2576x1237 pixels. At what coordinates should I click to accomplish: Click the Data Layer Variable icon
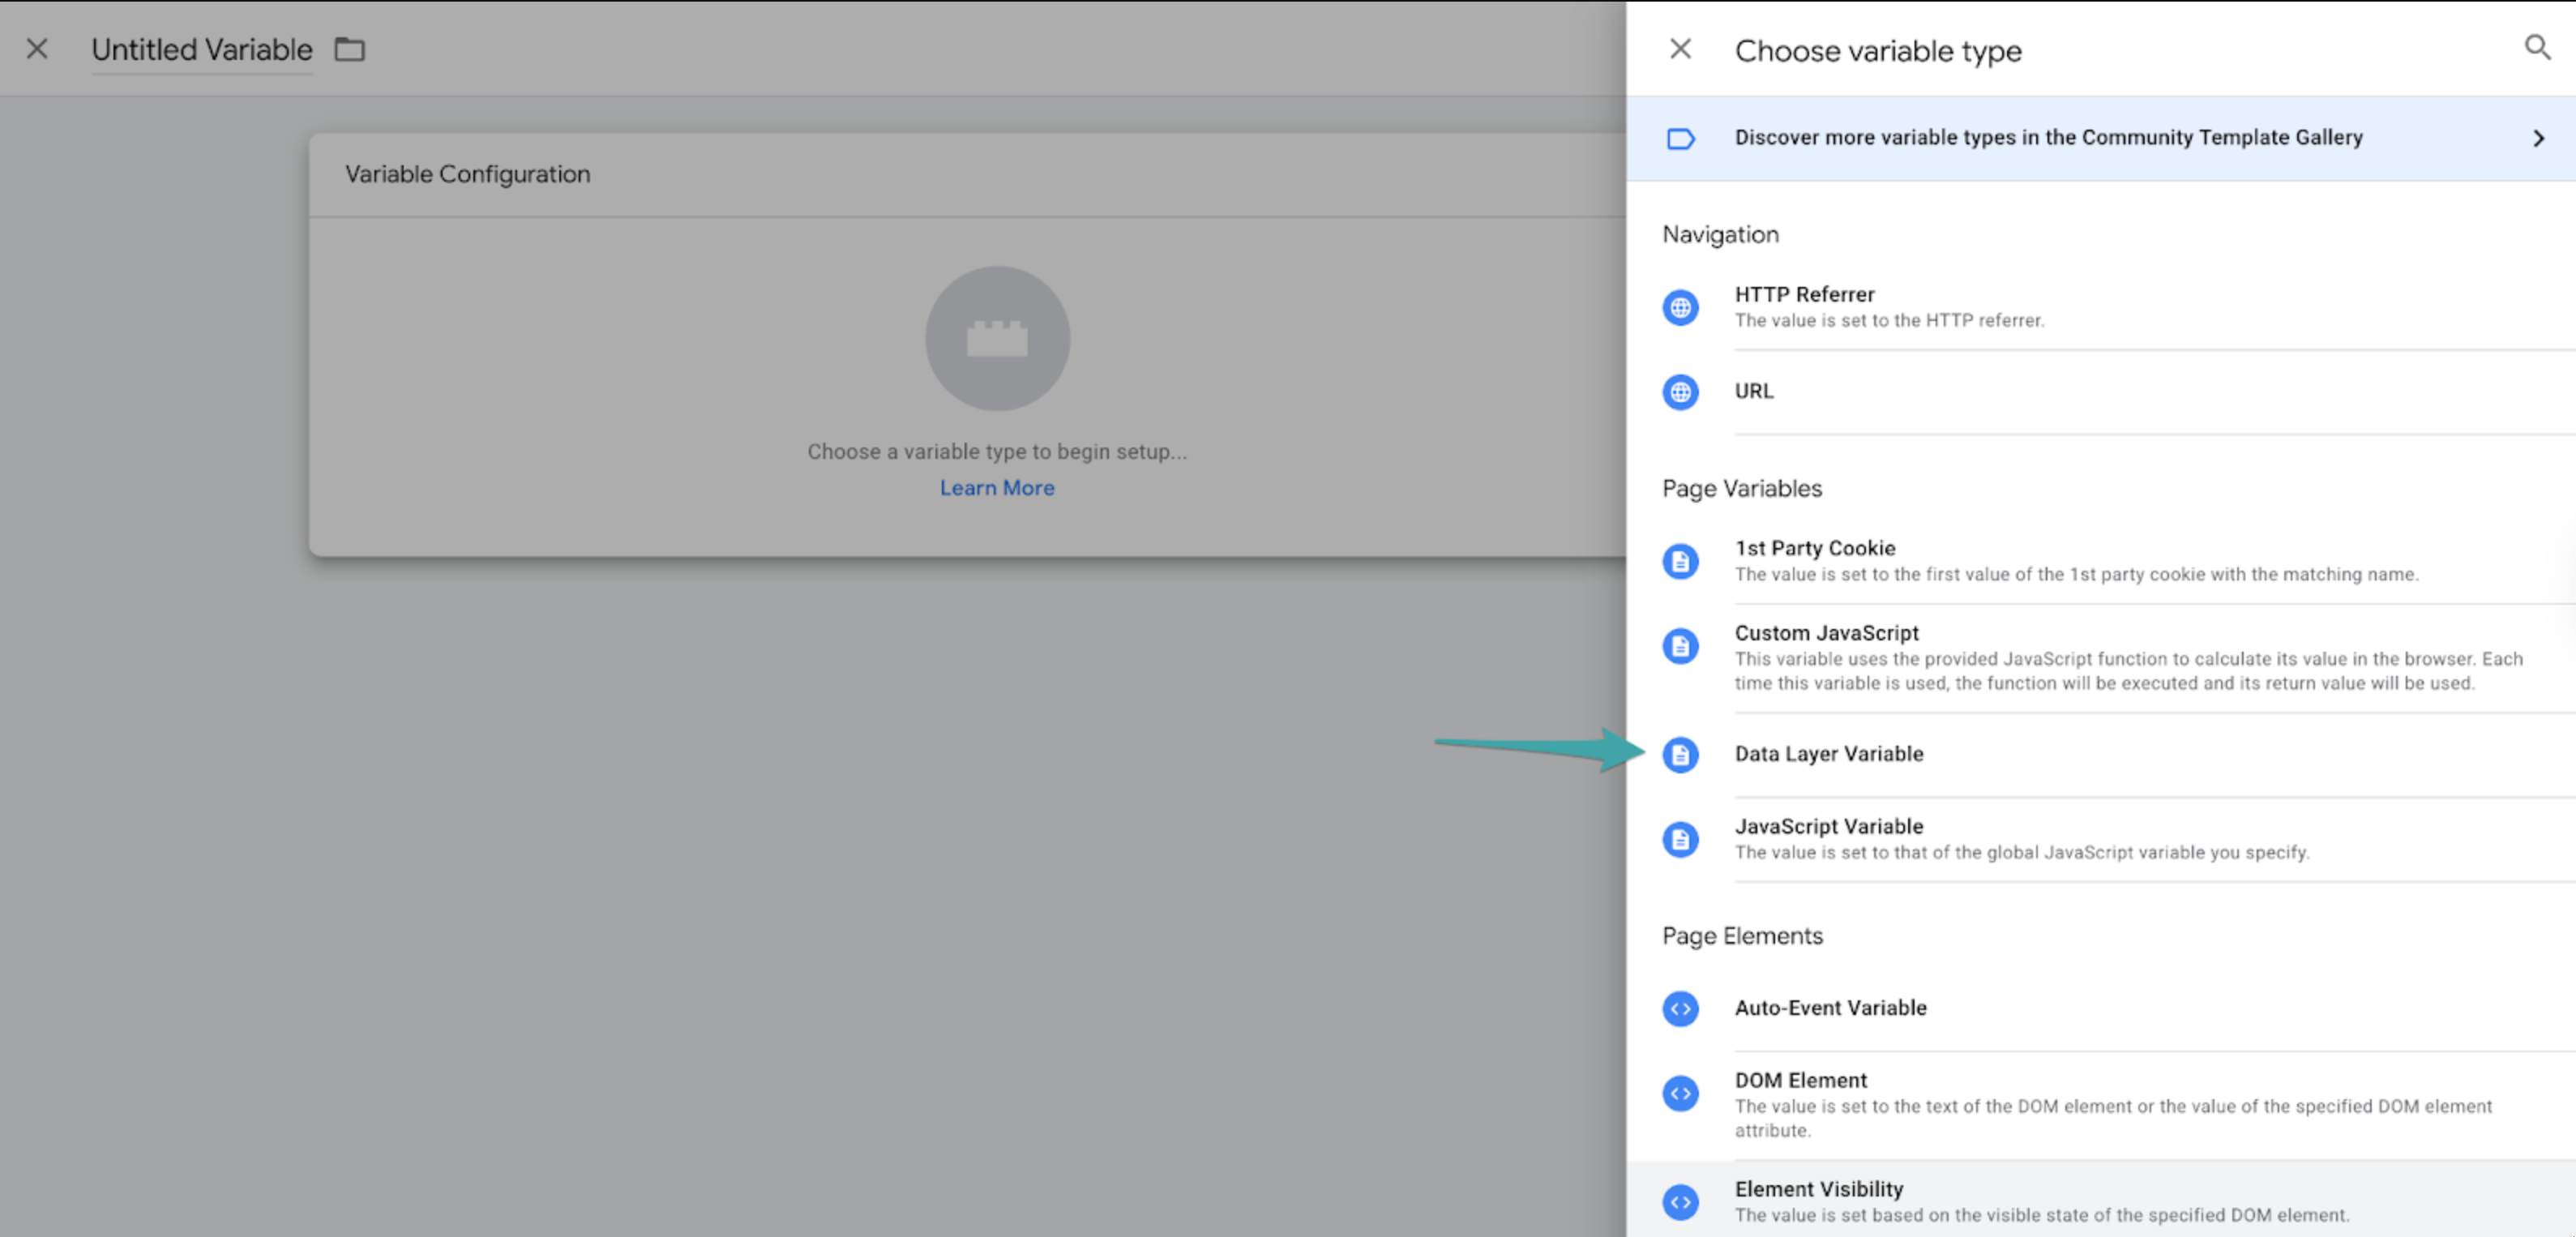(x=1680, y=754)
